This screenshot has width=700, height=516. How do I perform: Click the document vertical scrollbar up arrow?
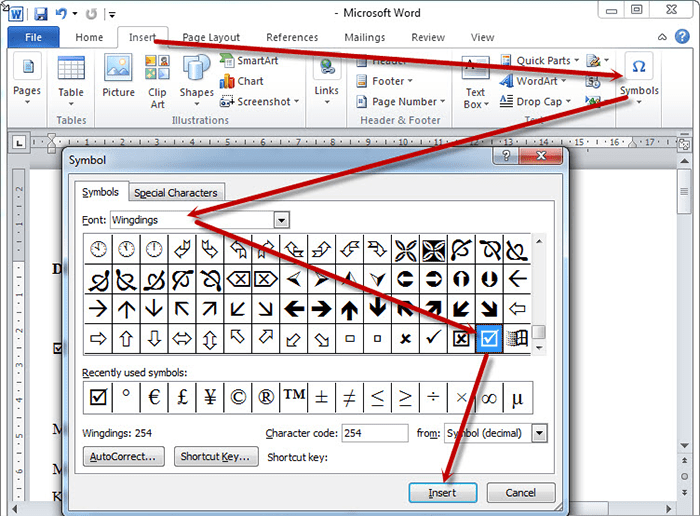[684, 161]
